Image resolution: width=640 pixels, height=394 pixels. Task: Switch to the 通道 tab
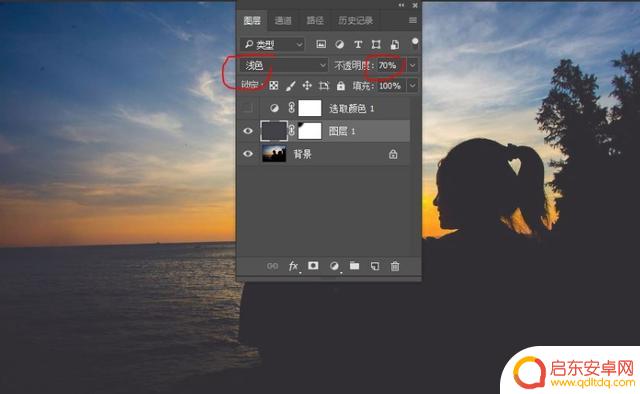click(x=283, y=20)
